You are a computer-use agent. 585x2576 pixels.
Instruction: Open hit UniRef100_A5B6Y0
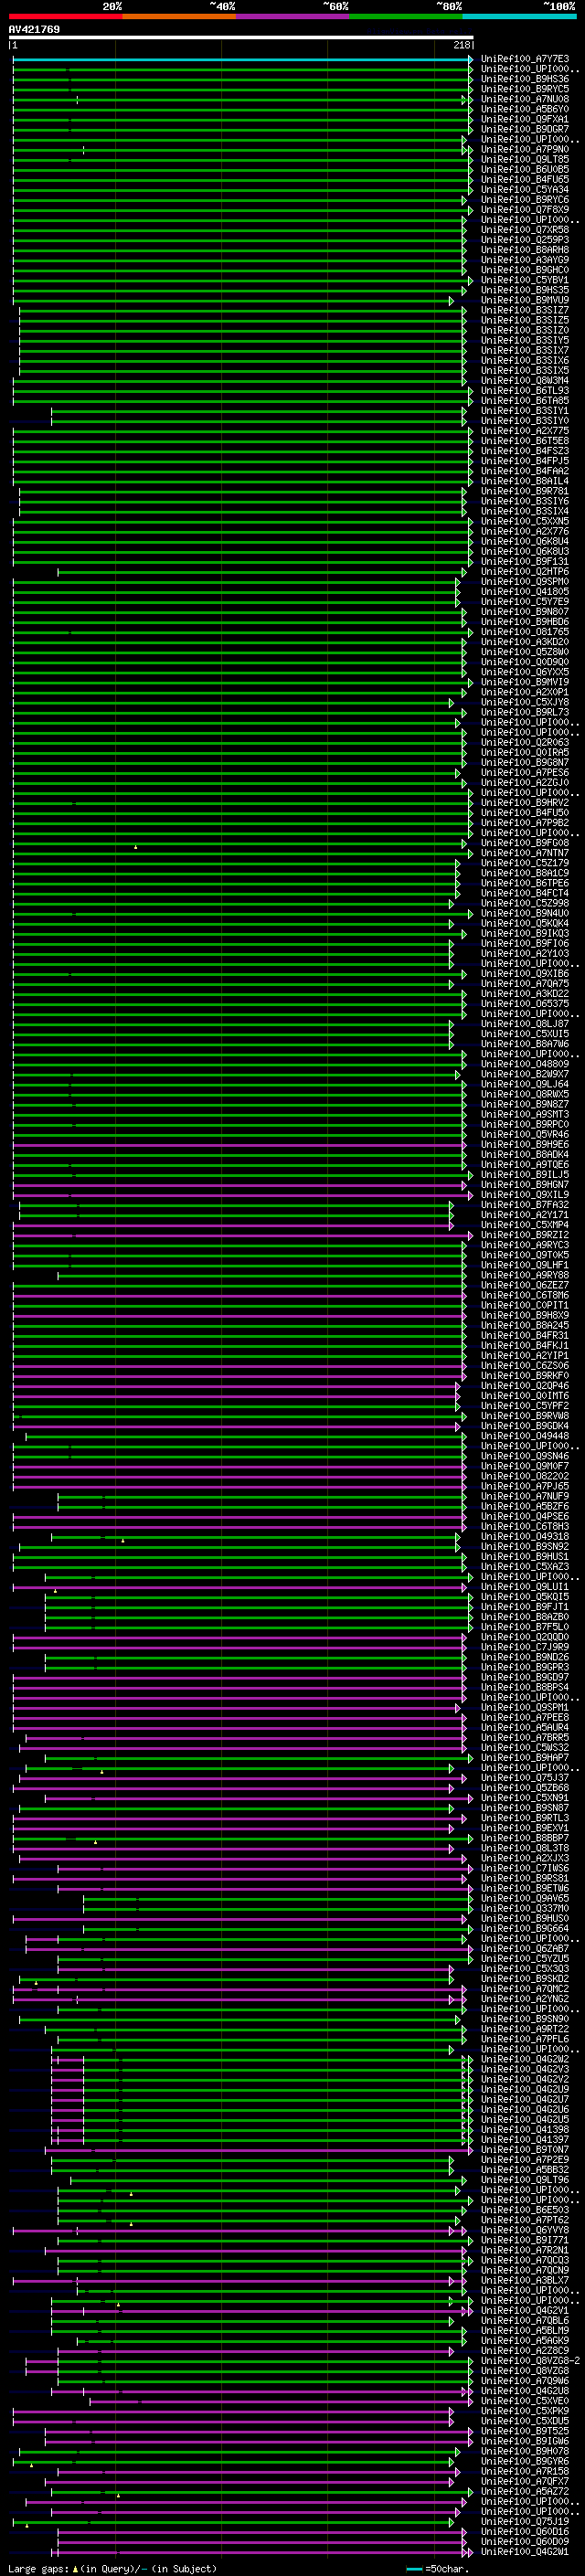coord(525,109)
